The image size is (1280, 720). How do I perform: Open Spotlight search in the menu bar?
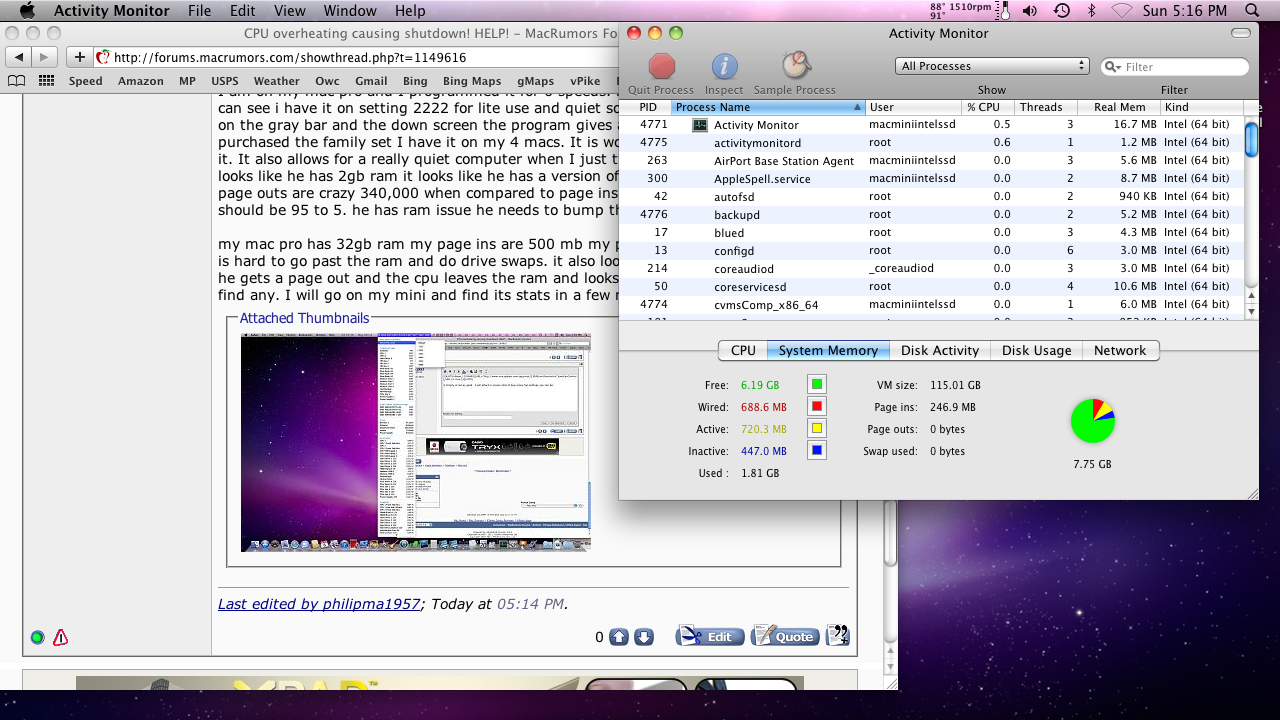tap(1252, 11)
